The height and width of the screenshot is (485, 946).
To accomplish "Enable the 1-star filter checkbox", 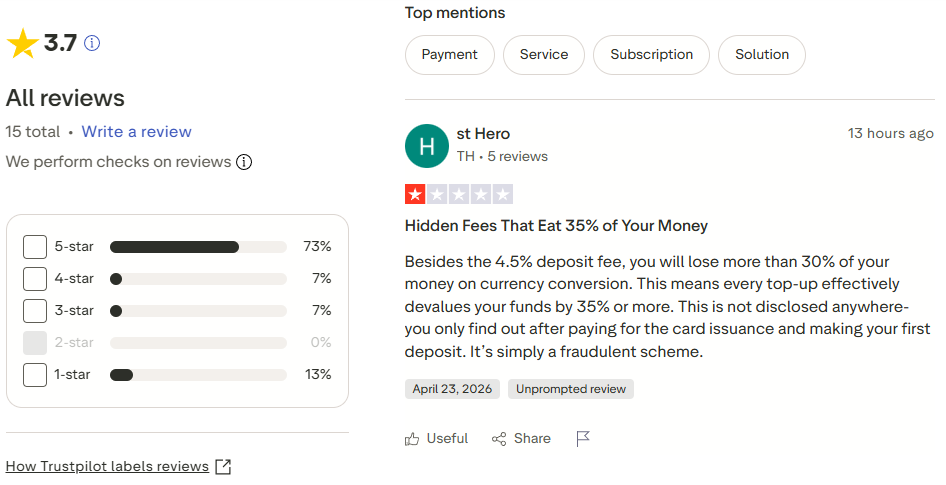I will 35,375.
